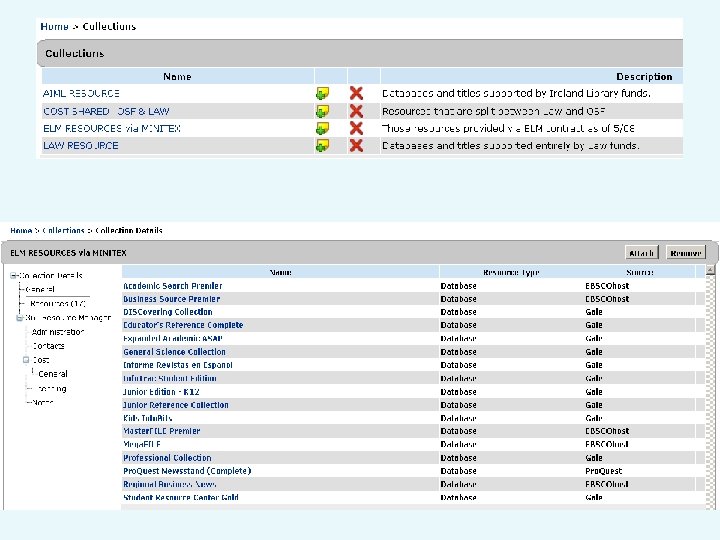Select General under Collection Details
This screenshot has height=540, width=720.
(x=40, y=289)
